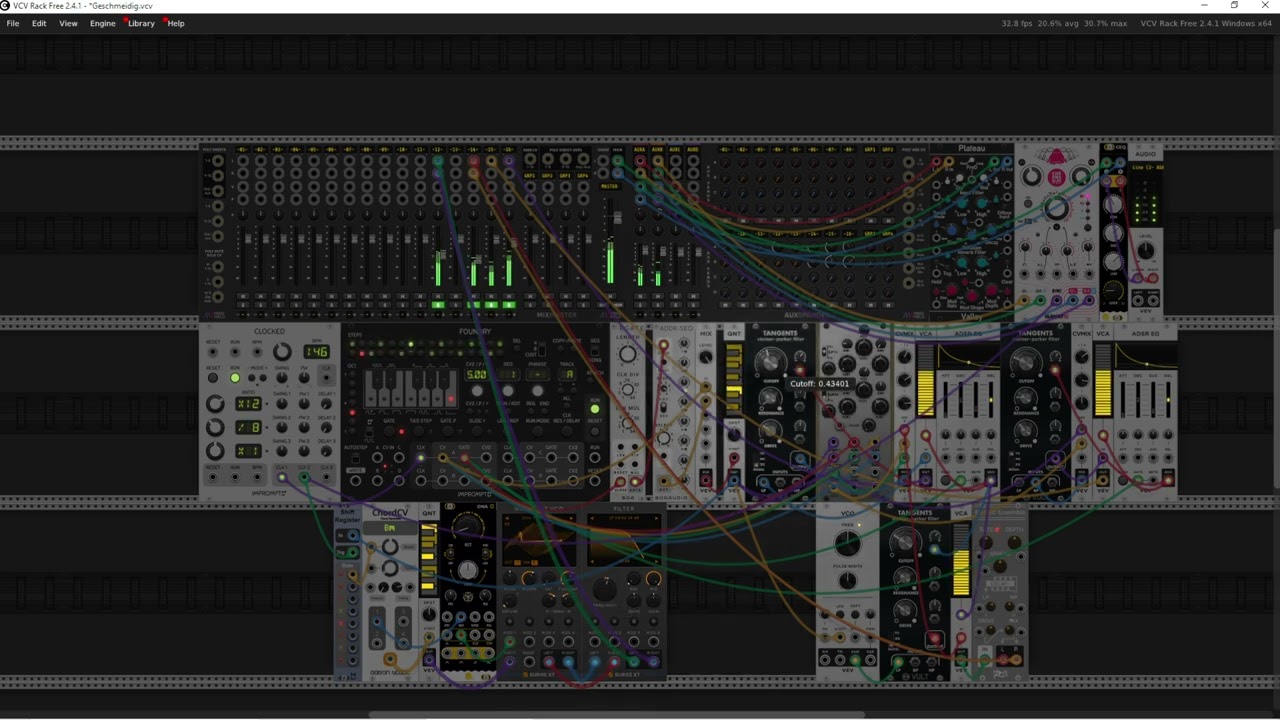Click the -01- track label on MixMaster
Screen dimensions: 1280x720
242,150
